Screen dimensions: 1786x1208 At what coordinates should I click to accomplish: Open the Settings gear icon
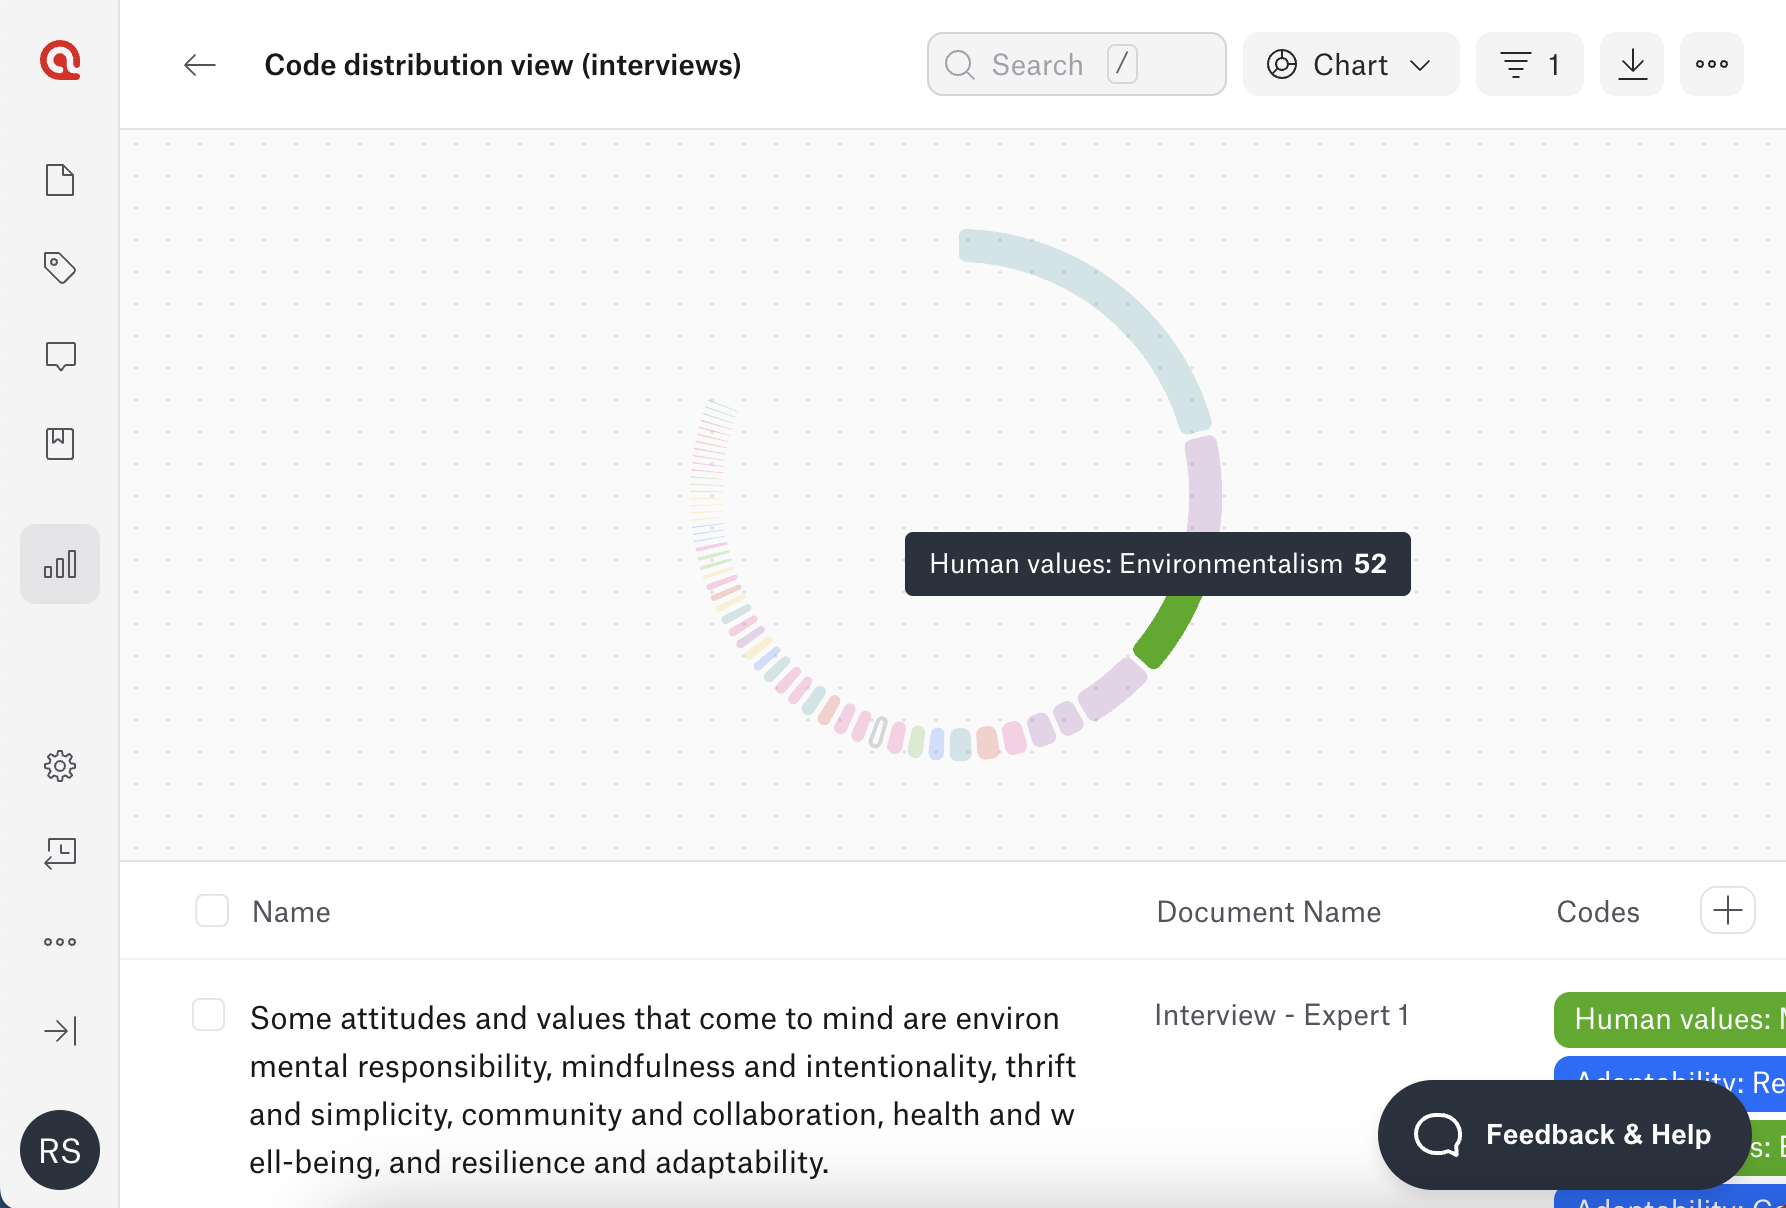60,766
